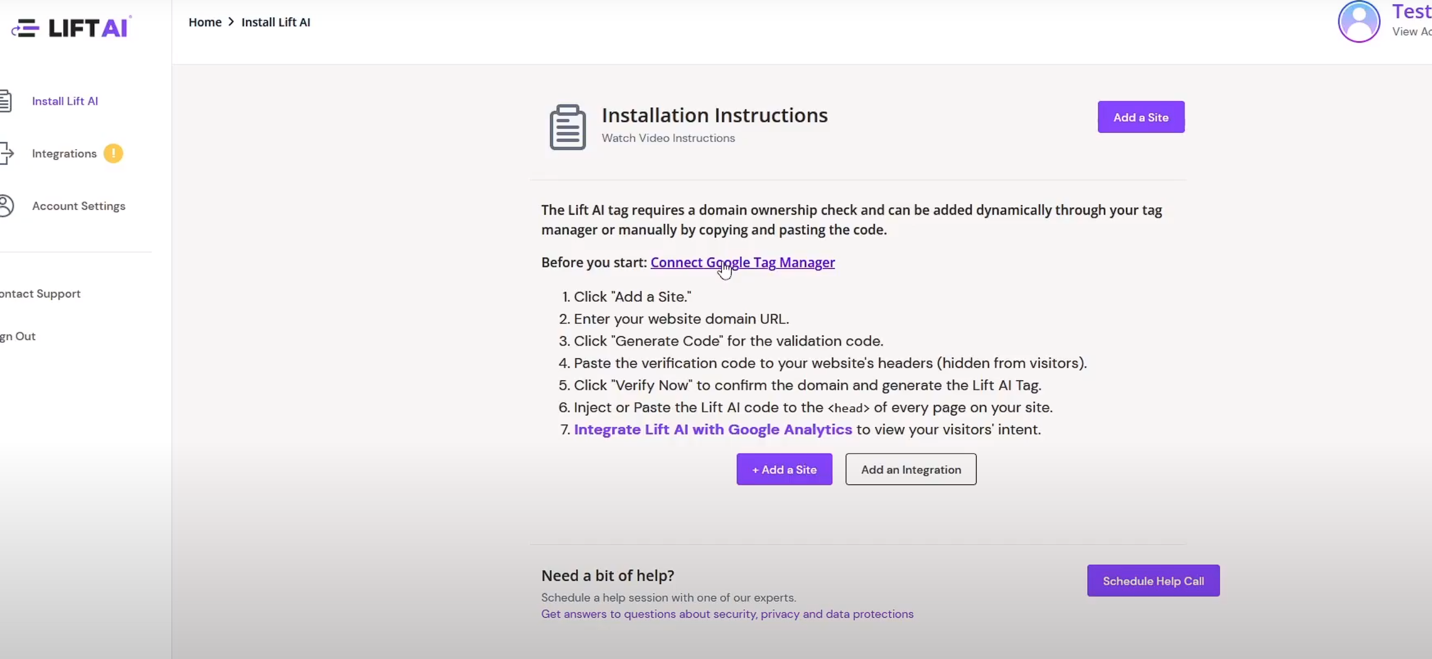Open Watch Video Instructions link
The height and width of the screenshot is (659, 1432).
coord(668,138)
